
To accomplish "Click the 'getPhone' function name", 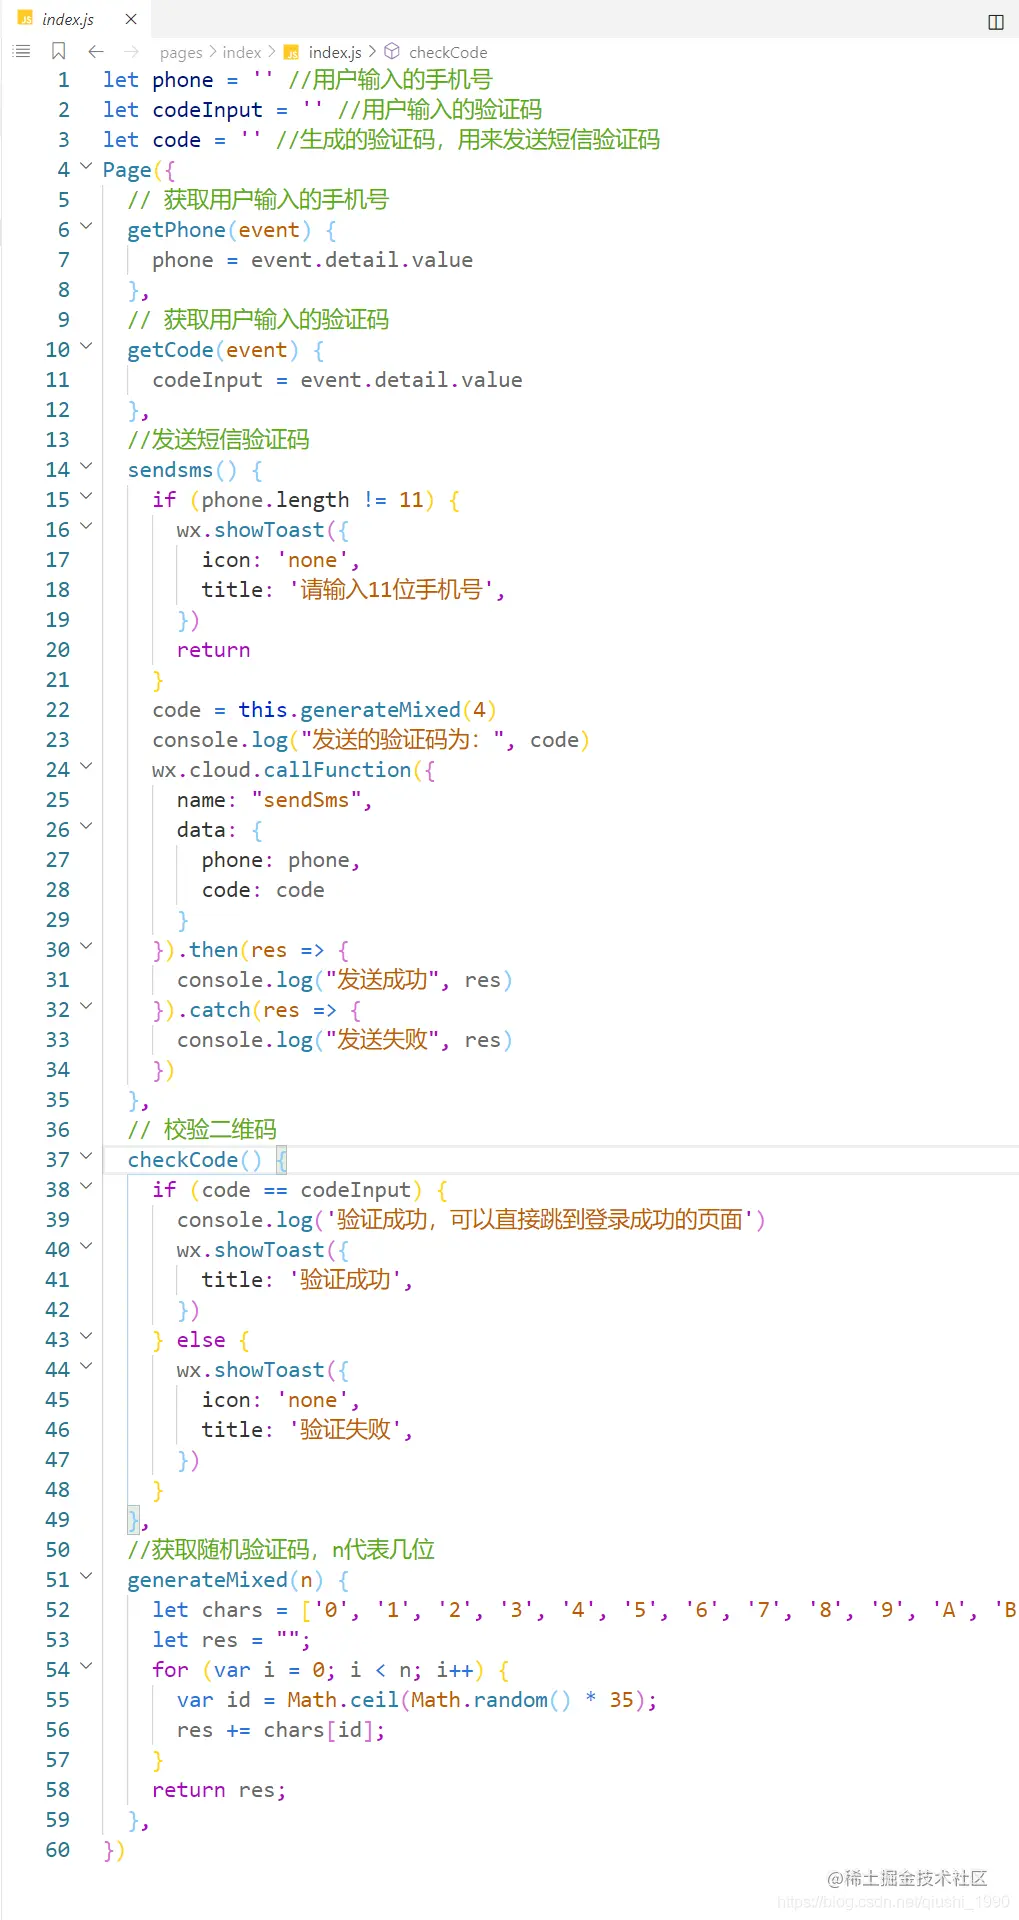I will 176,230.
